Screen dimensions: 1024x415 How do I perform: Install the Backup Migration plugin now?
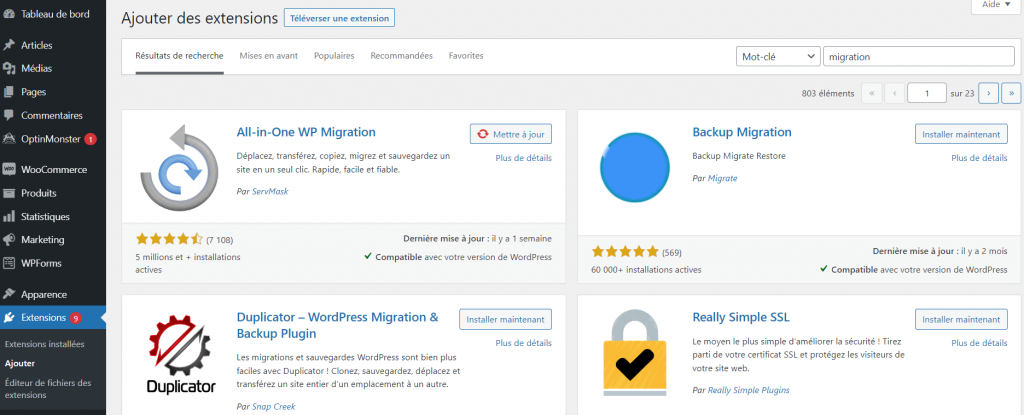[x=960, y=134]
